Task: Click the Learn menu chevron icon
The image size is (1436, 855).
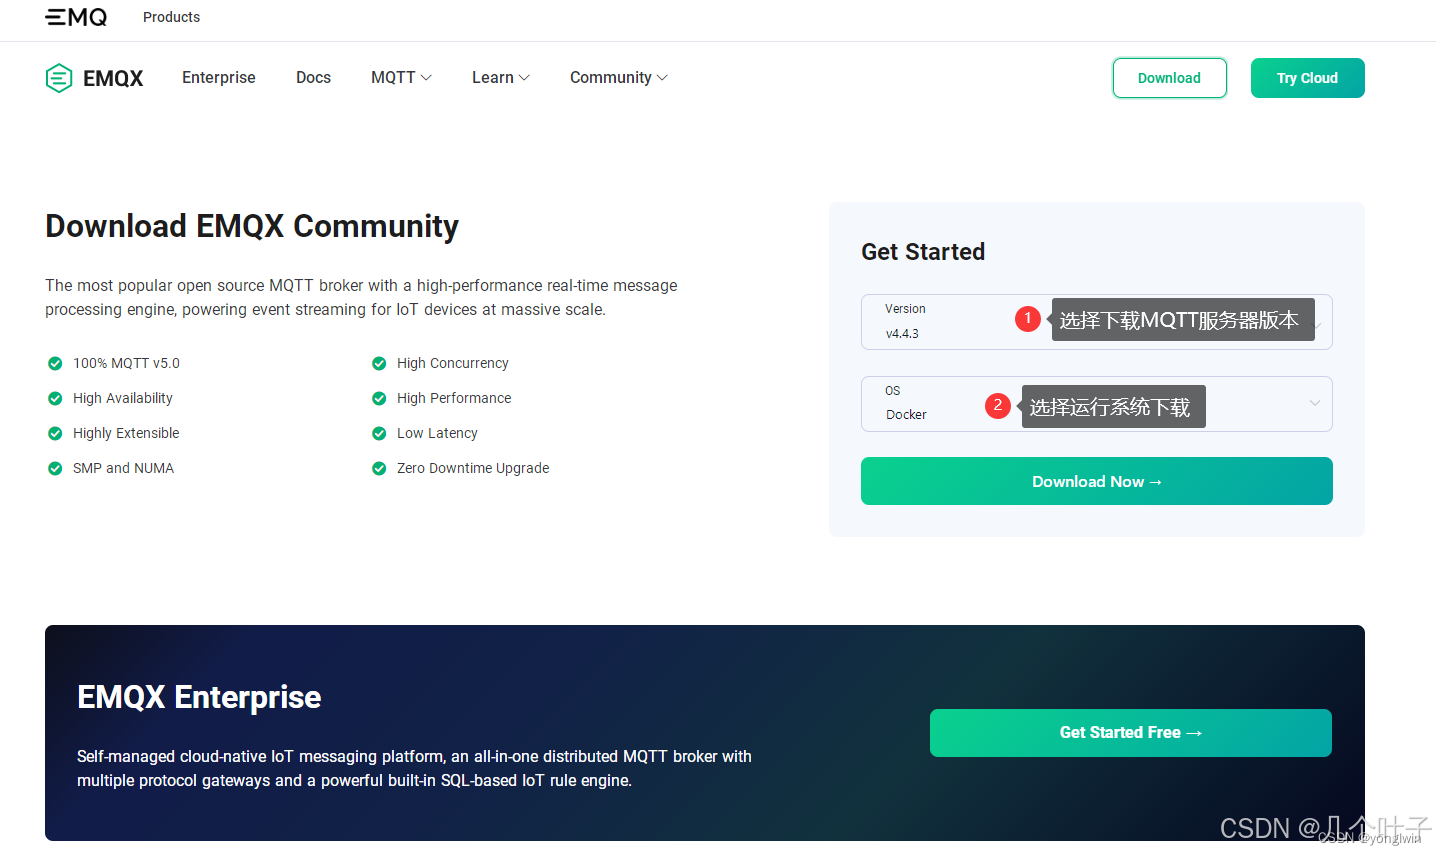Action: coord(524,77)
